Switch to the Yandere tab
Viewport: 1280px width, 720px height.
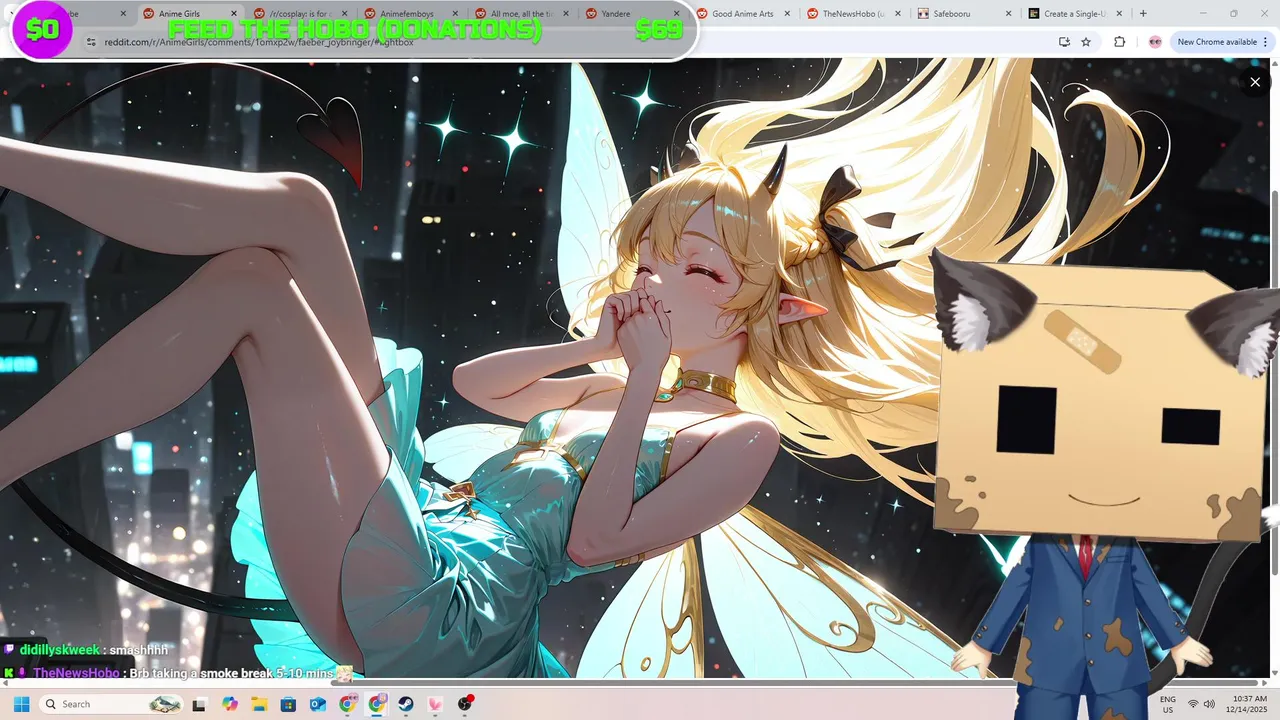616,14
